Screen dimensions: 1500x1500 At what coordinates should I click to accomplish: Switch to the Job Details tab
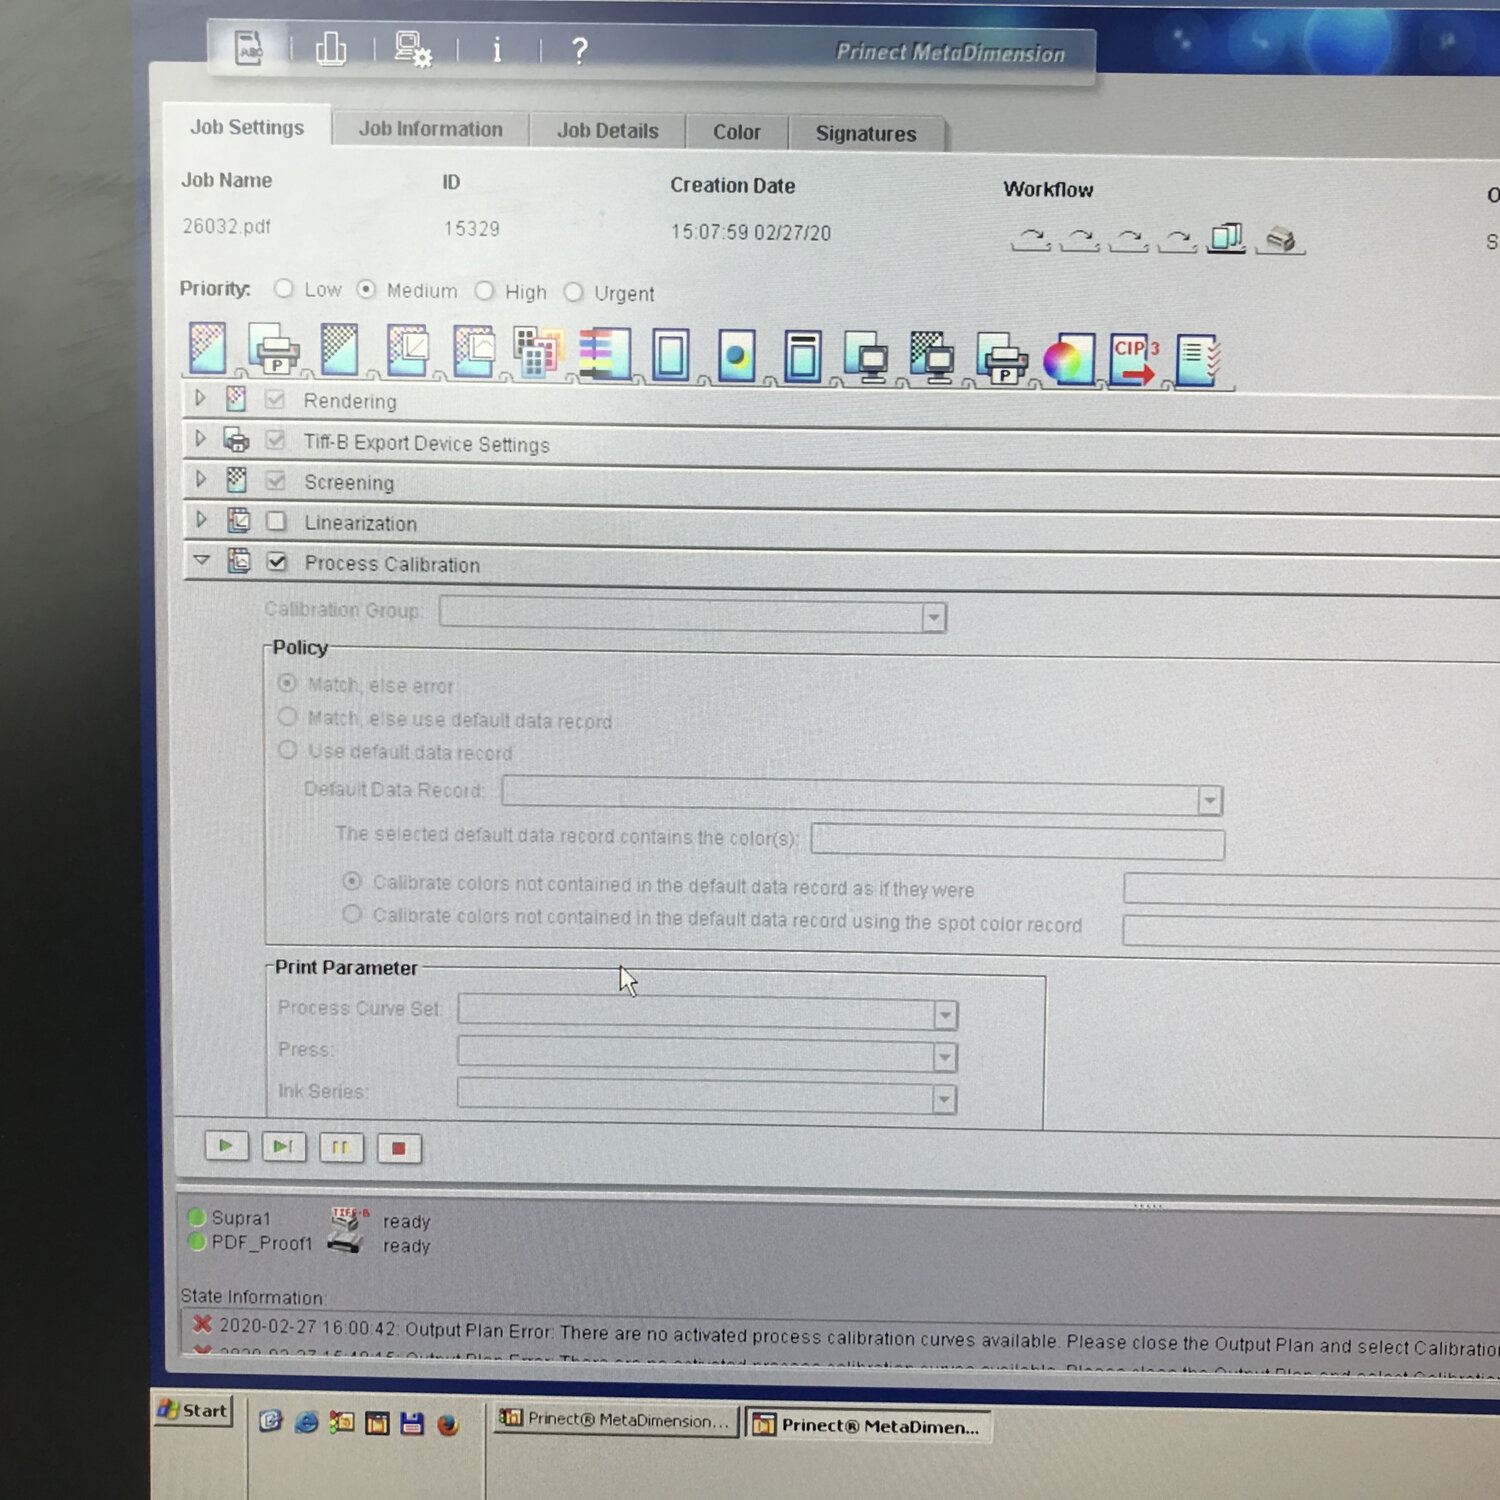[x=607, y=131]
